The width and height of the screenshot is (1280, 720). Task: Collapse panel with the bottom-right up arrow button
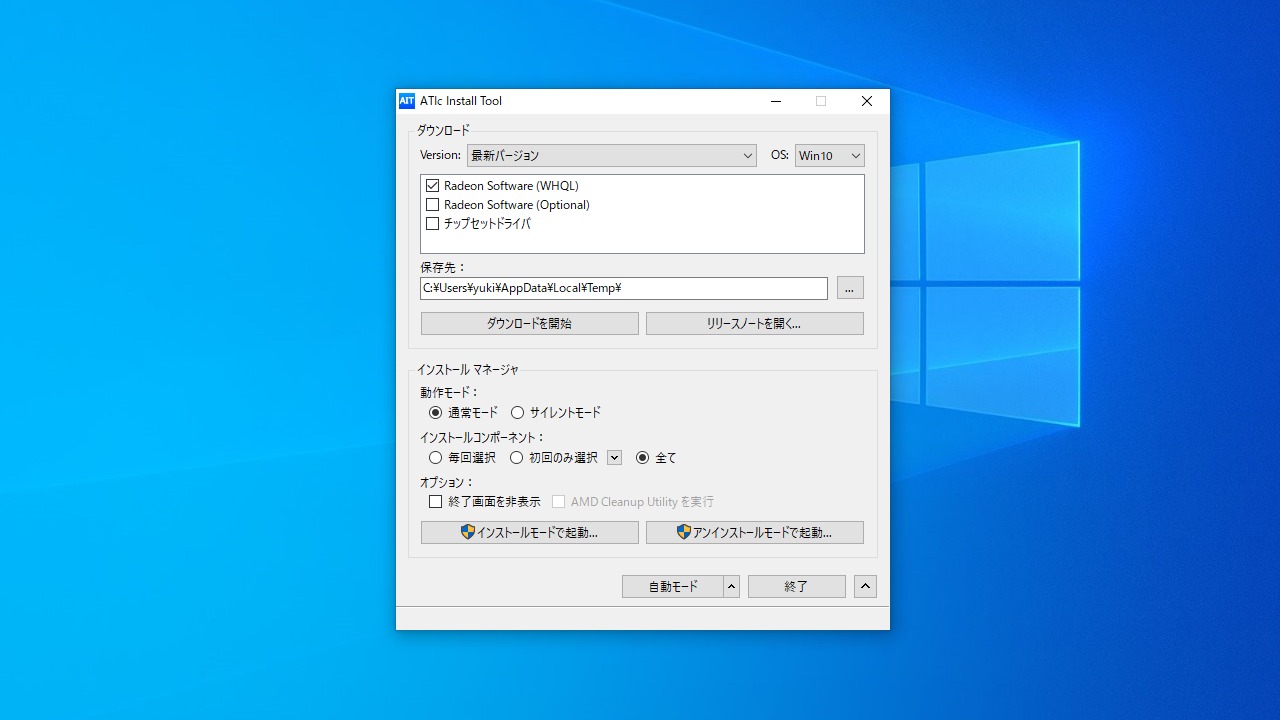tap(866, 587)
